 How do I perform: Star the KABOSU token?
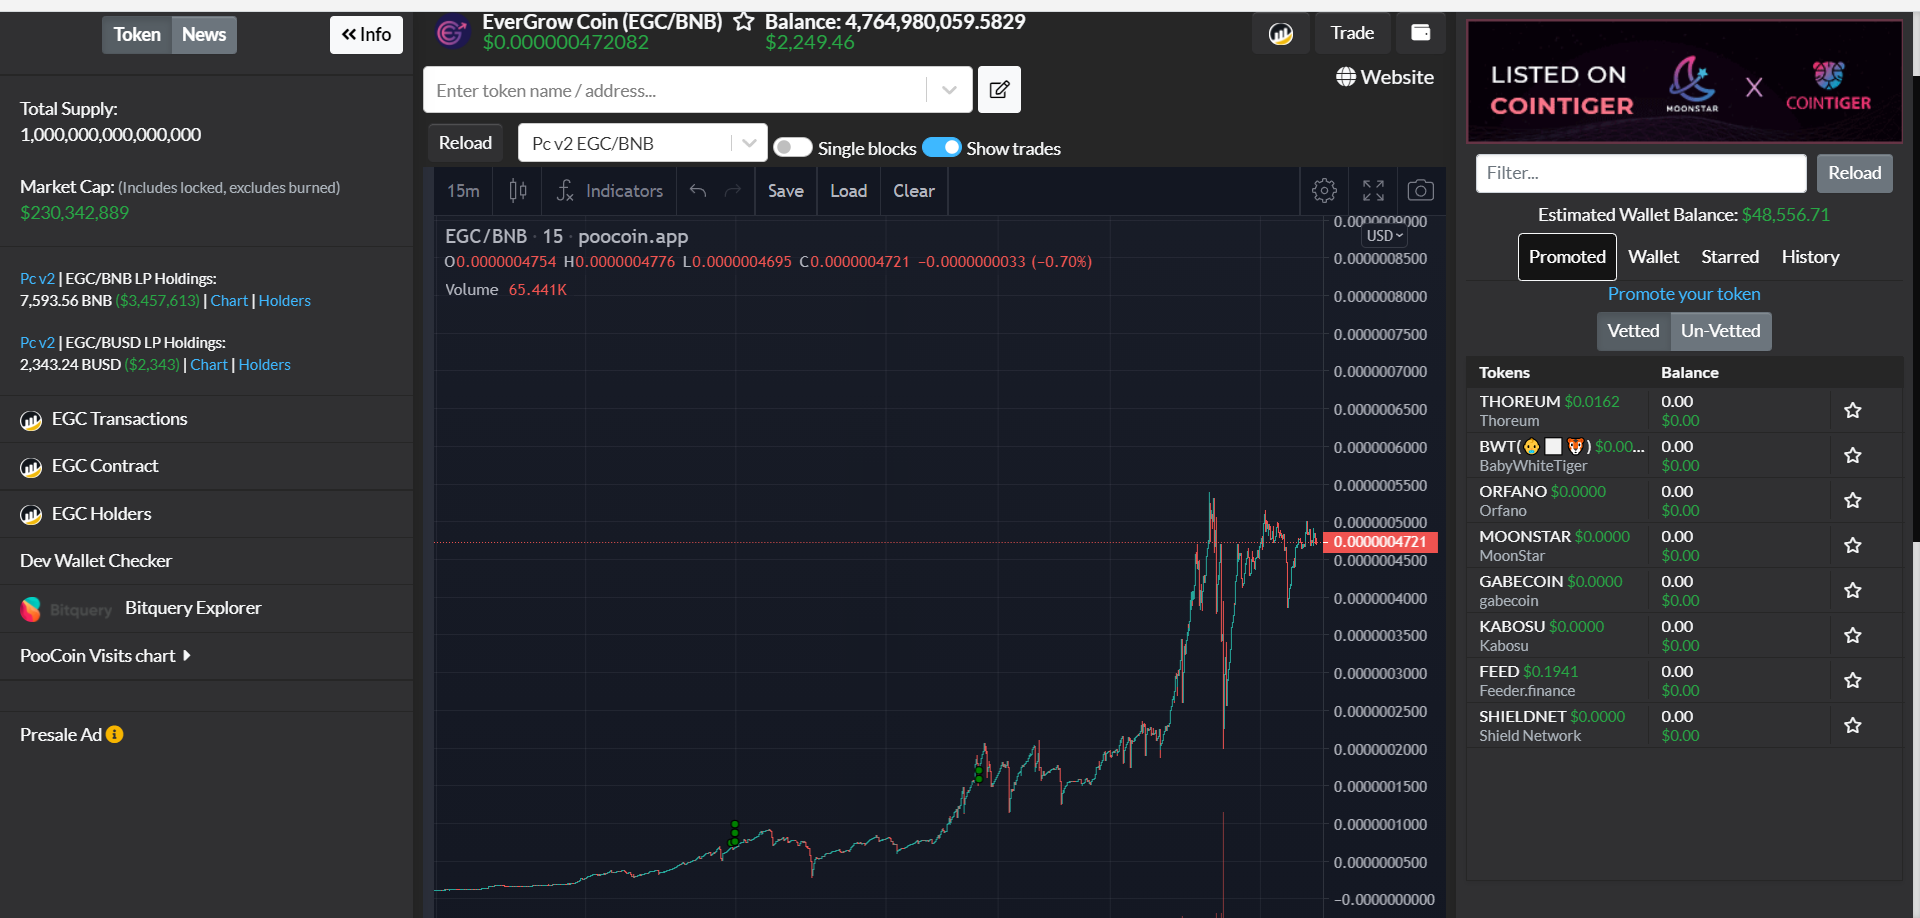pos(1853,635)
